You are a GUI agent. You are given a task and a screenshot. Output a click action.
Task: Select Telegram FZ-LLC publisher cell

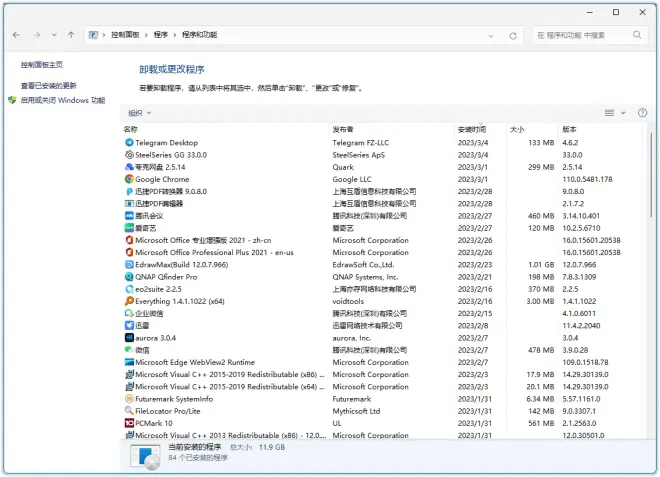click(361, 143)
